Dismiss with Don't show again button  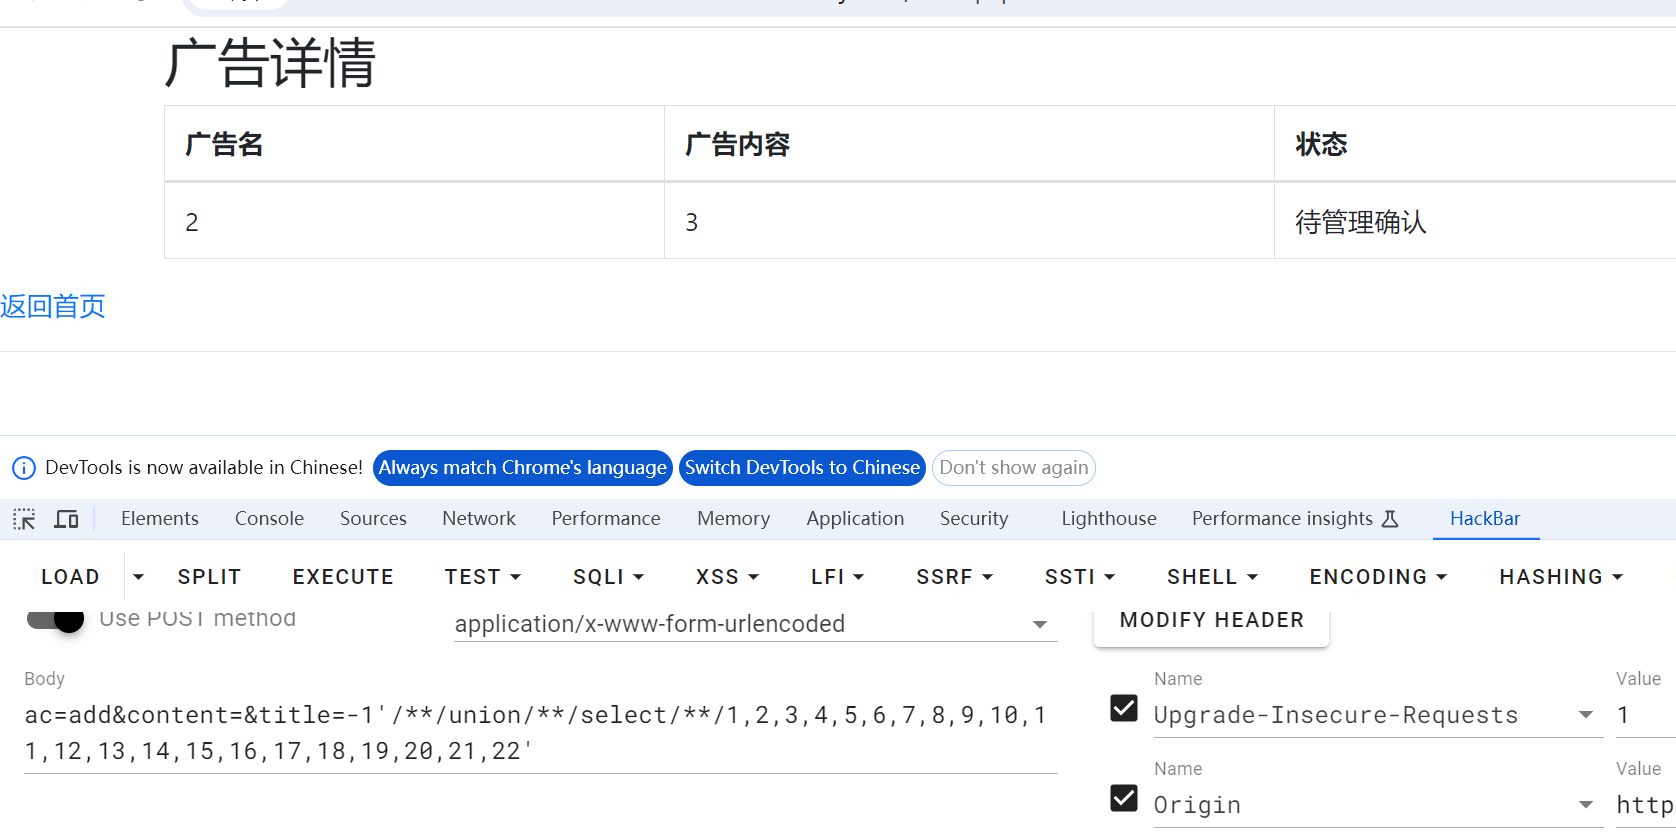pyautogui.click(x=1014, y=468)
